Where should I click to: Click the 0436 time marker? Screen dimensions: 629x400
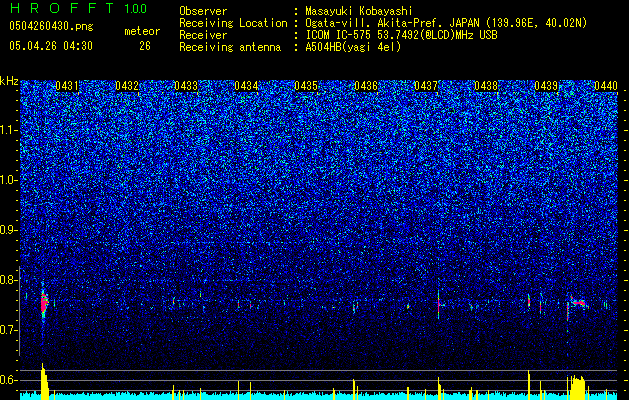tap(366, 86)
